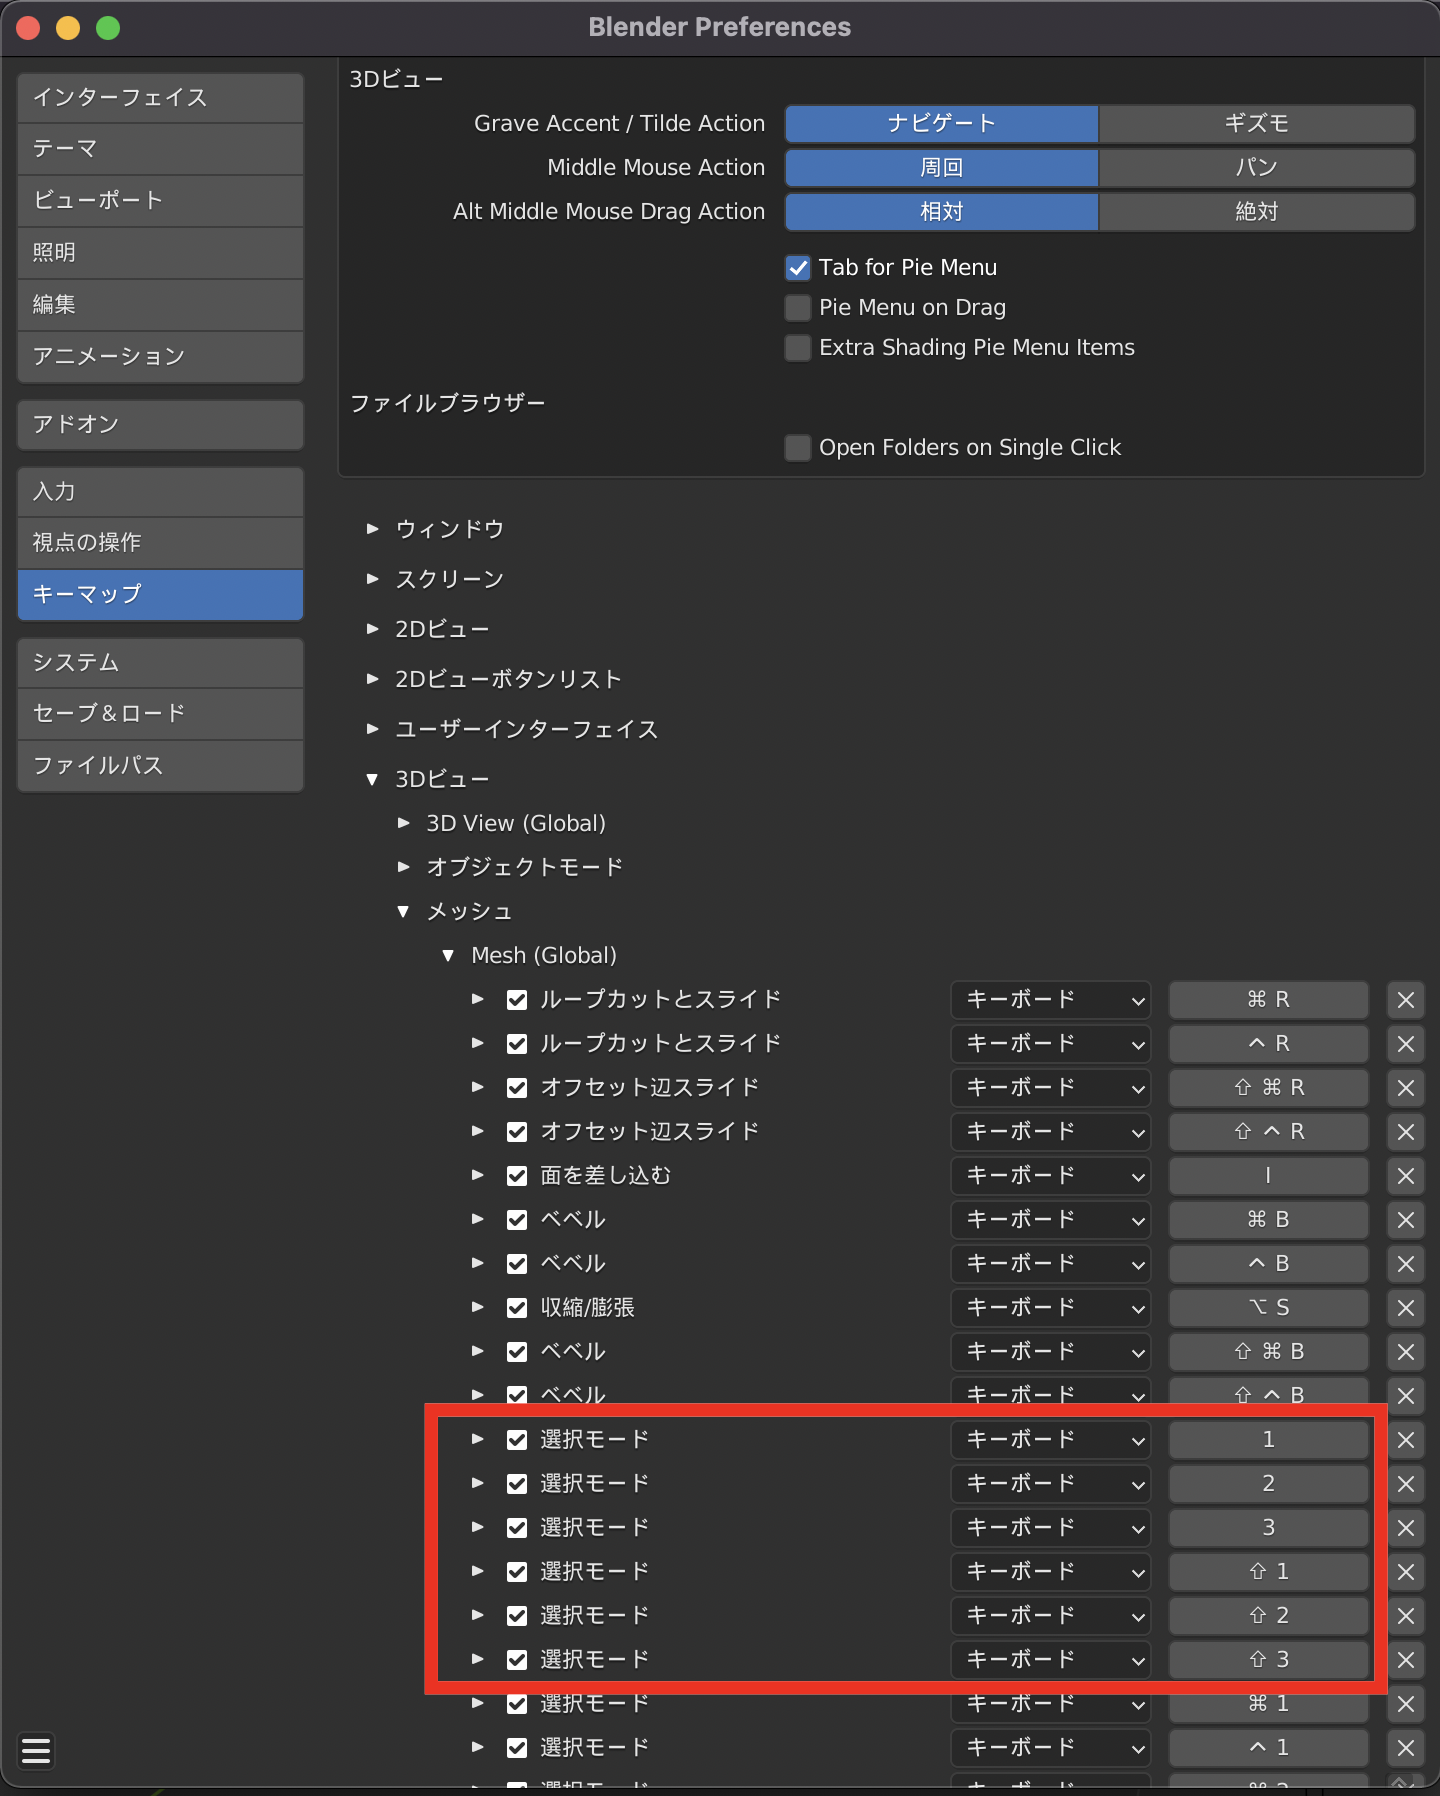Collapse the Mesh (Global) group

448,955
